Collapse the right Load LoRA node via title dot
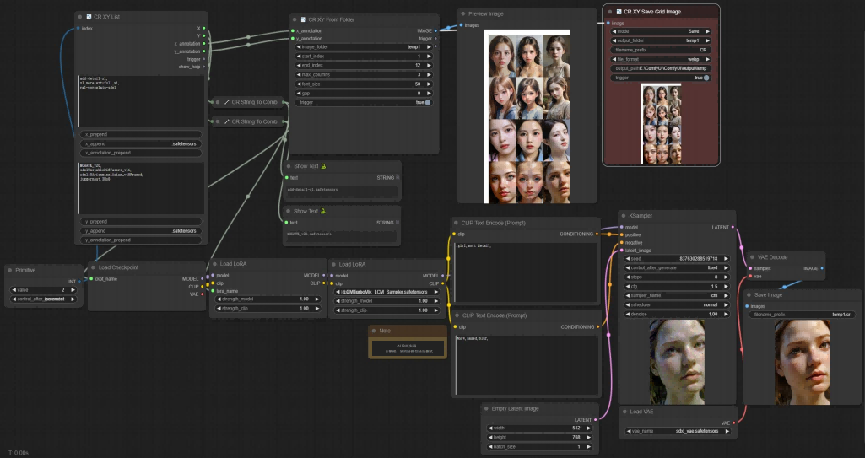The width and height of the screenshot is (865, 458). pos(333,264)
